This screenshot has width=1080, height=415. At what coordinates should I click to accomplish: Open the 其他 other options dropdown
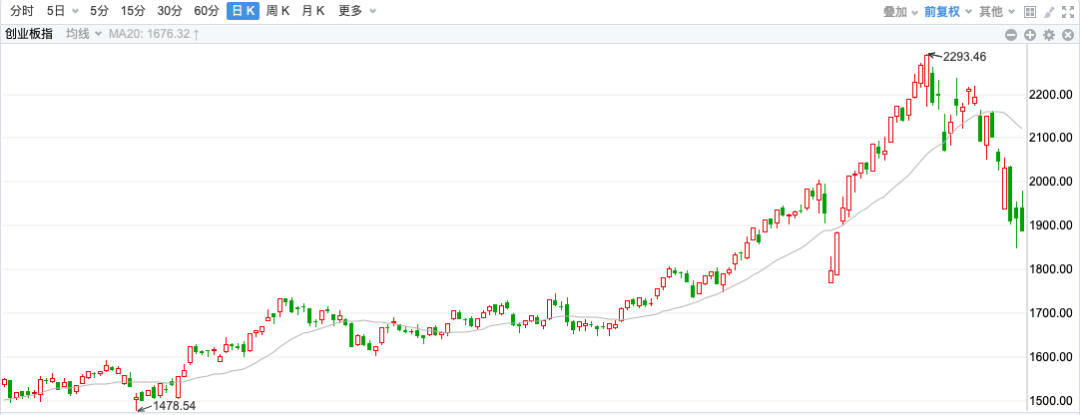[x=997, y=12]
